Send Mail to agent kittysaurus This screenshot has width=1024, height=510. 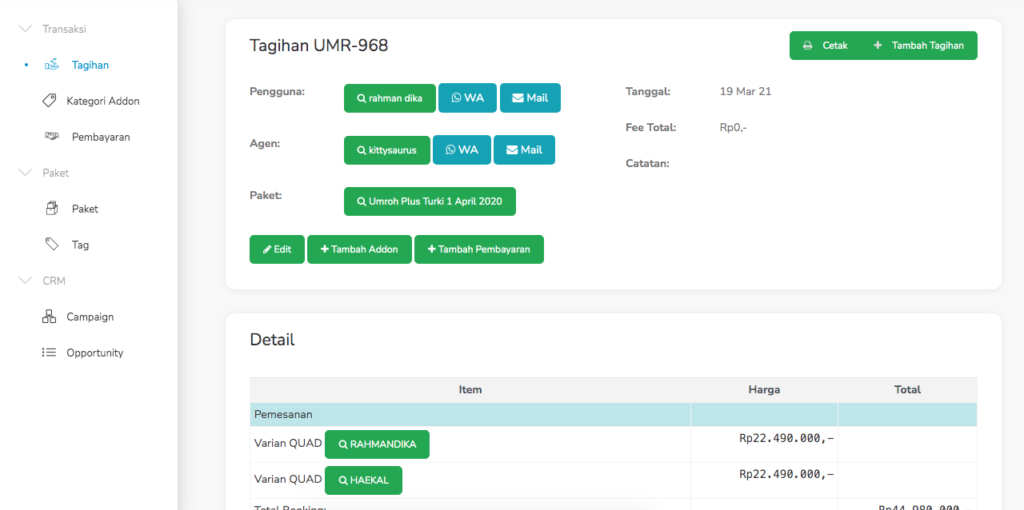(524, 150)
